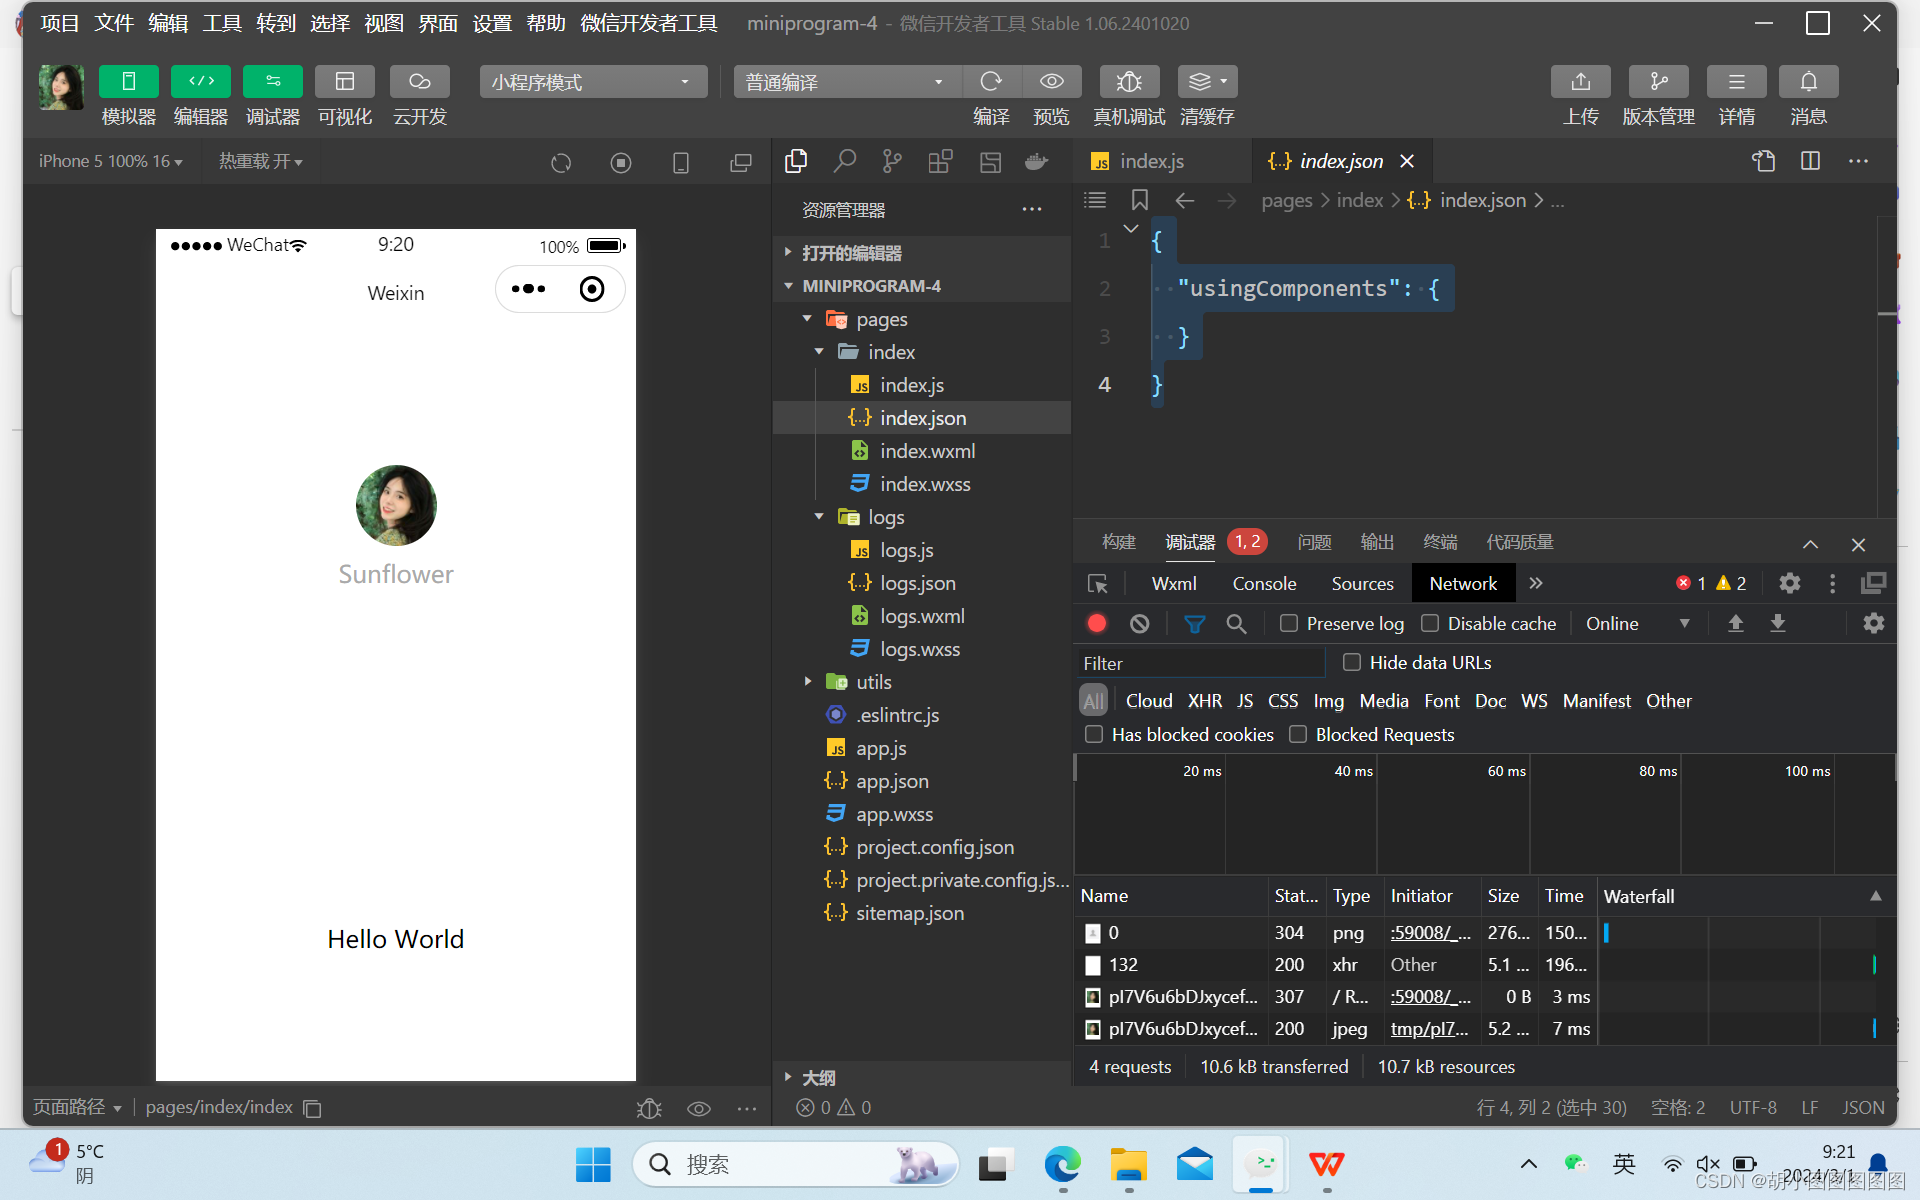Tick the Hide data URLs checkbox
Viewport: 1920px width, 1200px height.
[1352, 663]
